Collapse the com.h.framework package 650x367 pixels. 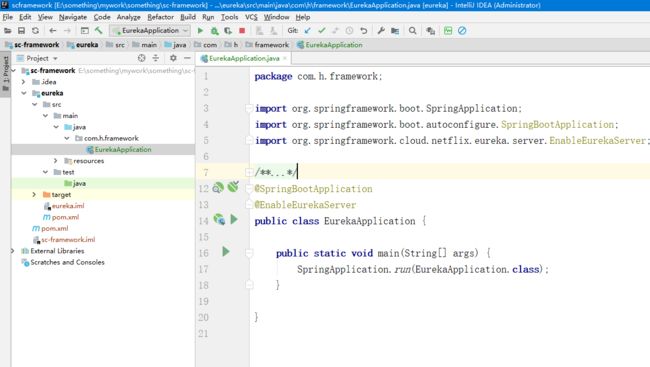tap(67, 139)
